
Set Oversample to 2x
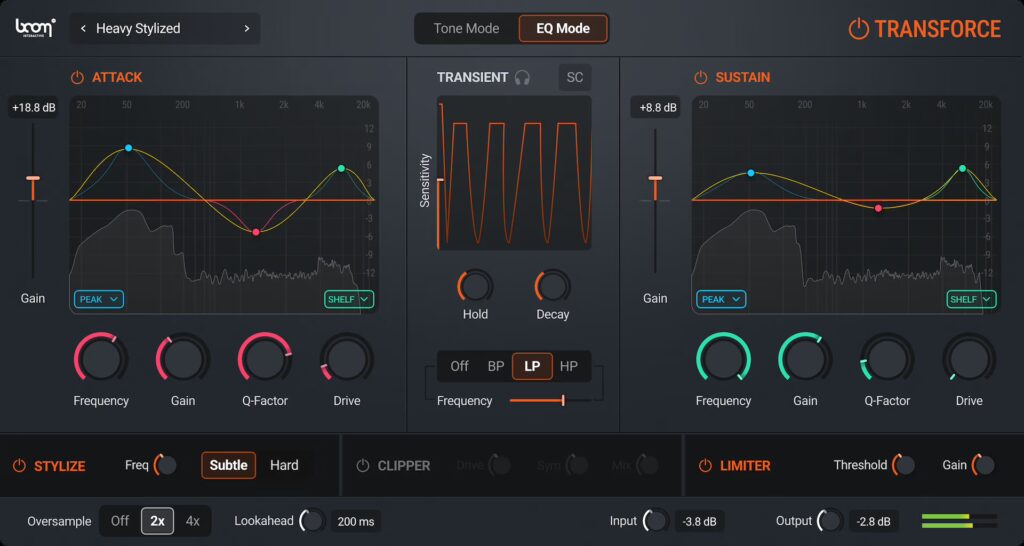(x=157, y=521)
